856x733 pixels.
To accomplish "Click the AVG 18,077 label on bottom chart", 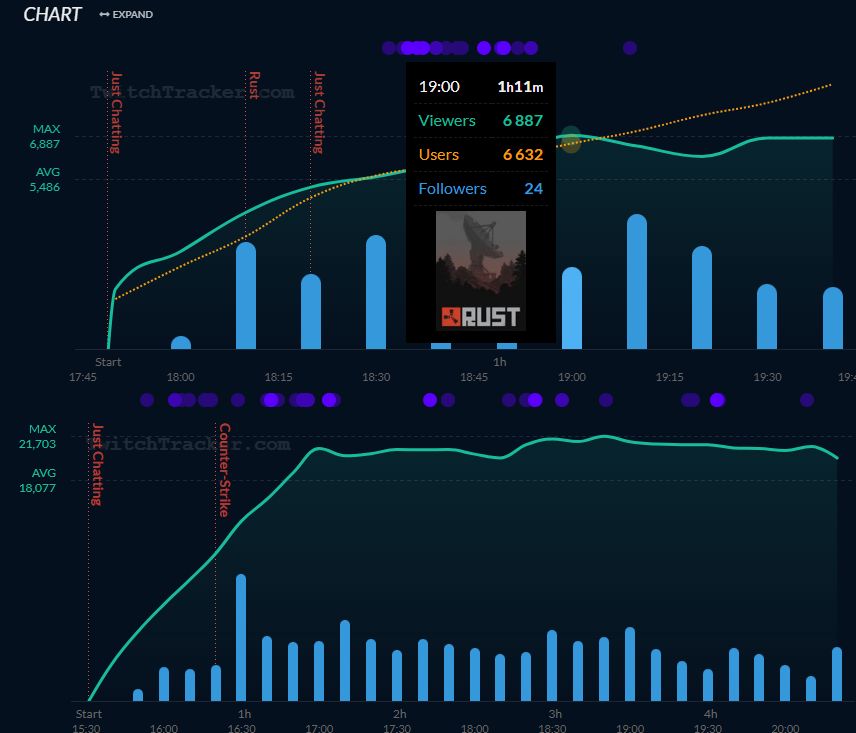I will pos(38,481).
